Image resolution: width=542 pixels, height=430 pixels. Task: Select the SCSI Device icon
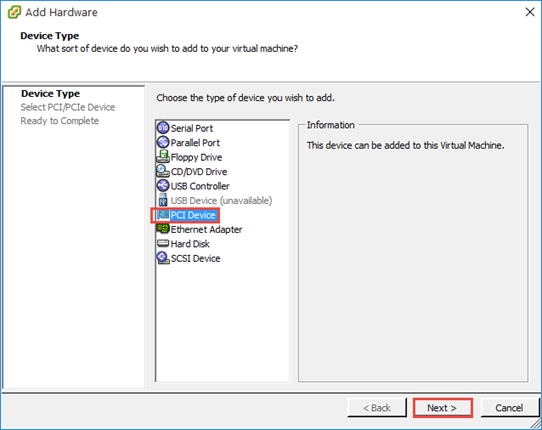point(163,258)
